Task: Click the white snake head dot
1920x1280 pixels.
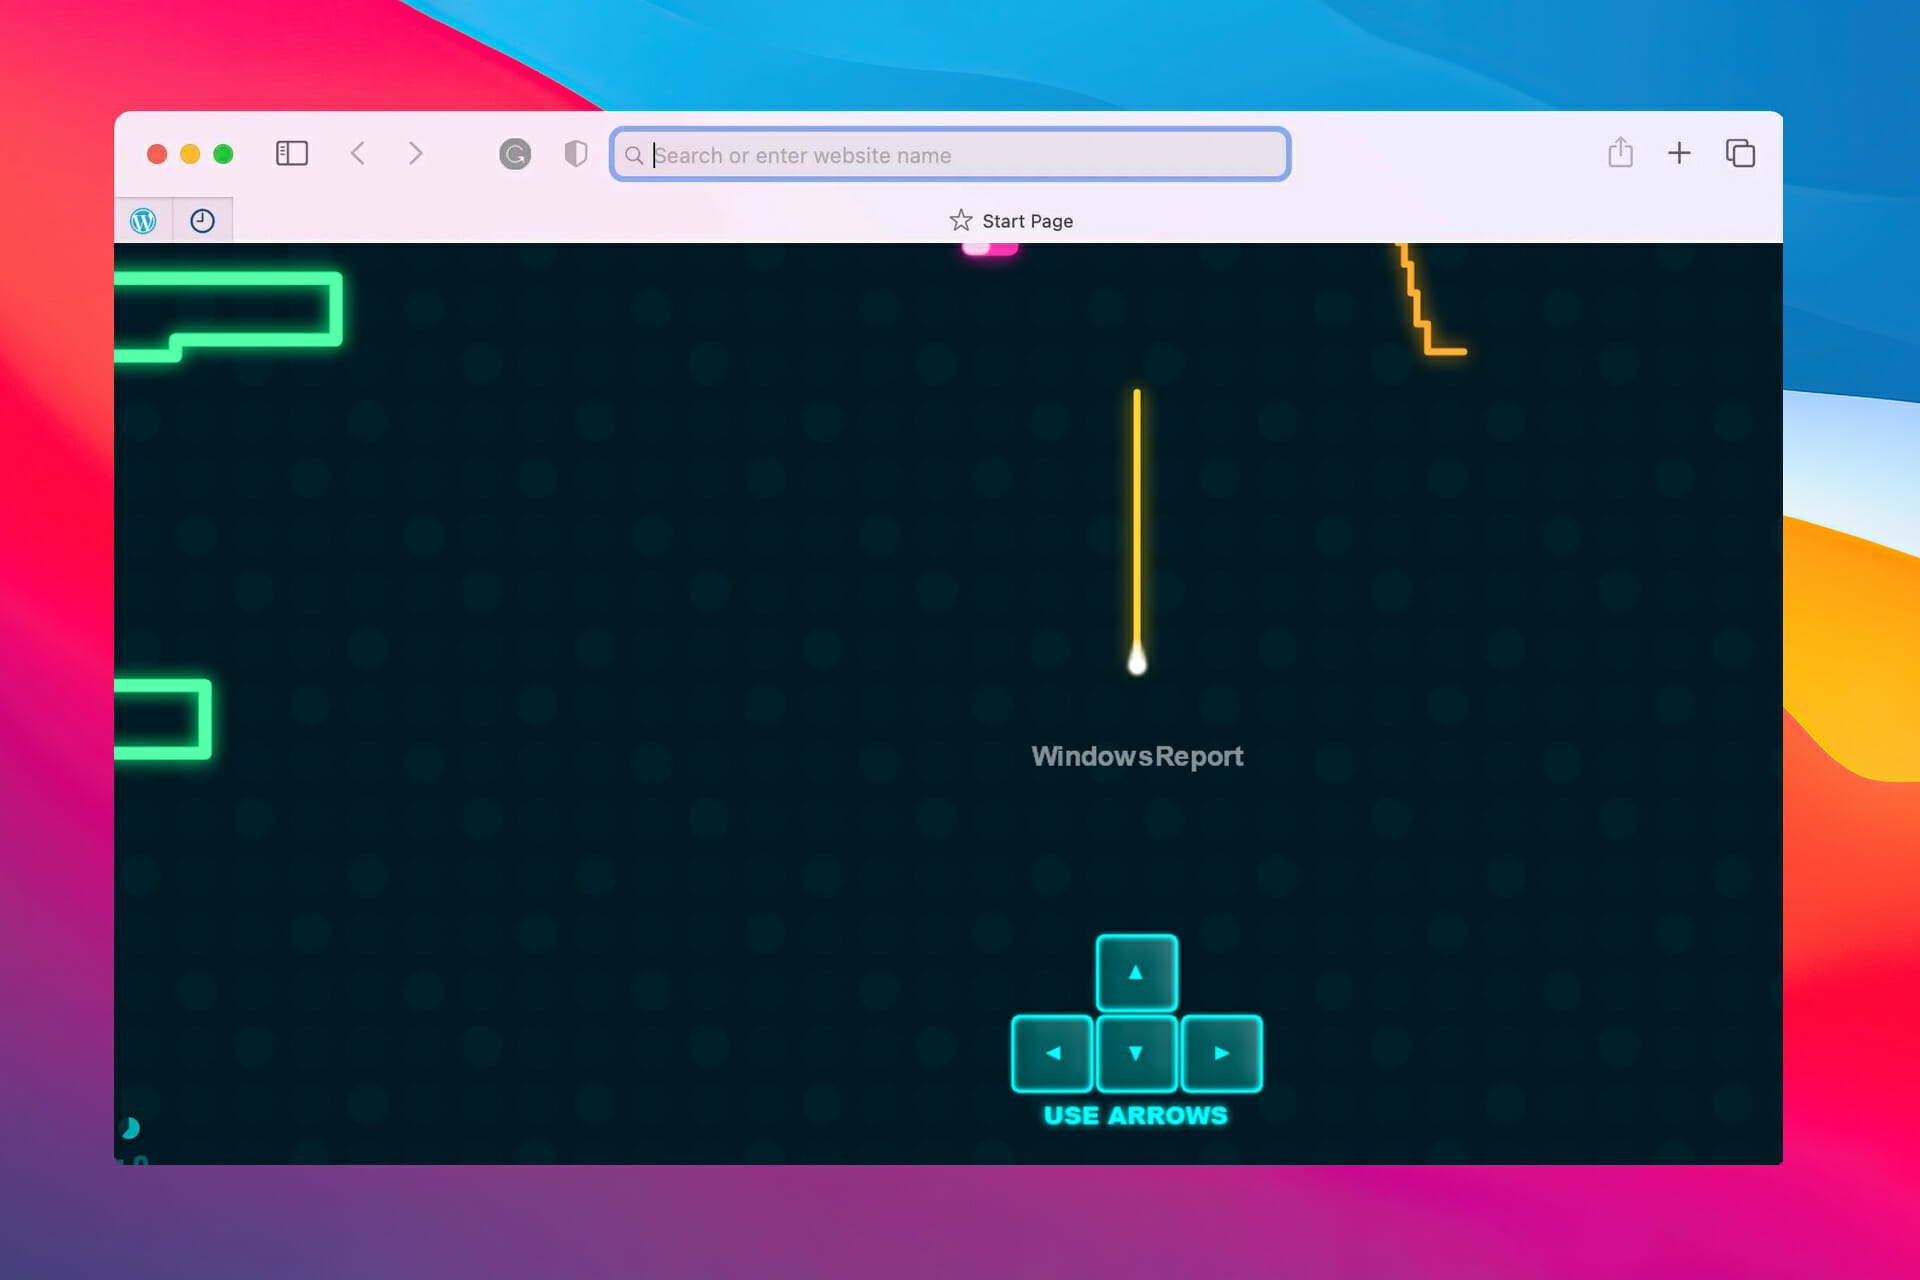Action: 1137,661
